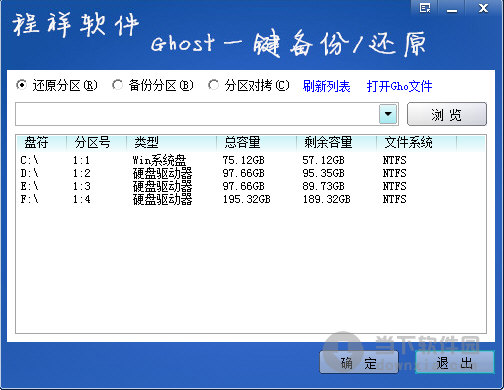This screenshot has height=390, width=504.
Task: Click the 确定 confirm button
Action: (x=359, y=363)
